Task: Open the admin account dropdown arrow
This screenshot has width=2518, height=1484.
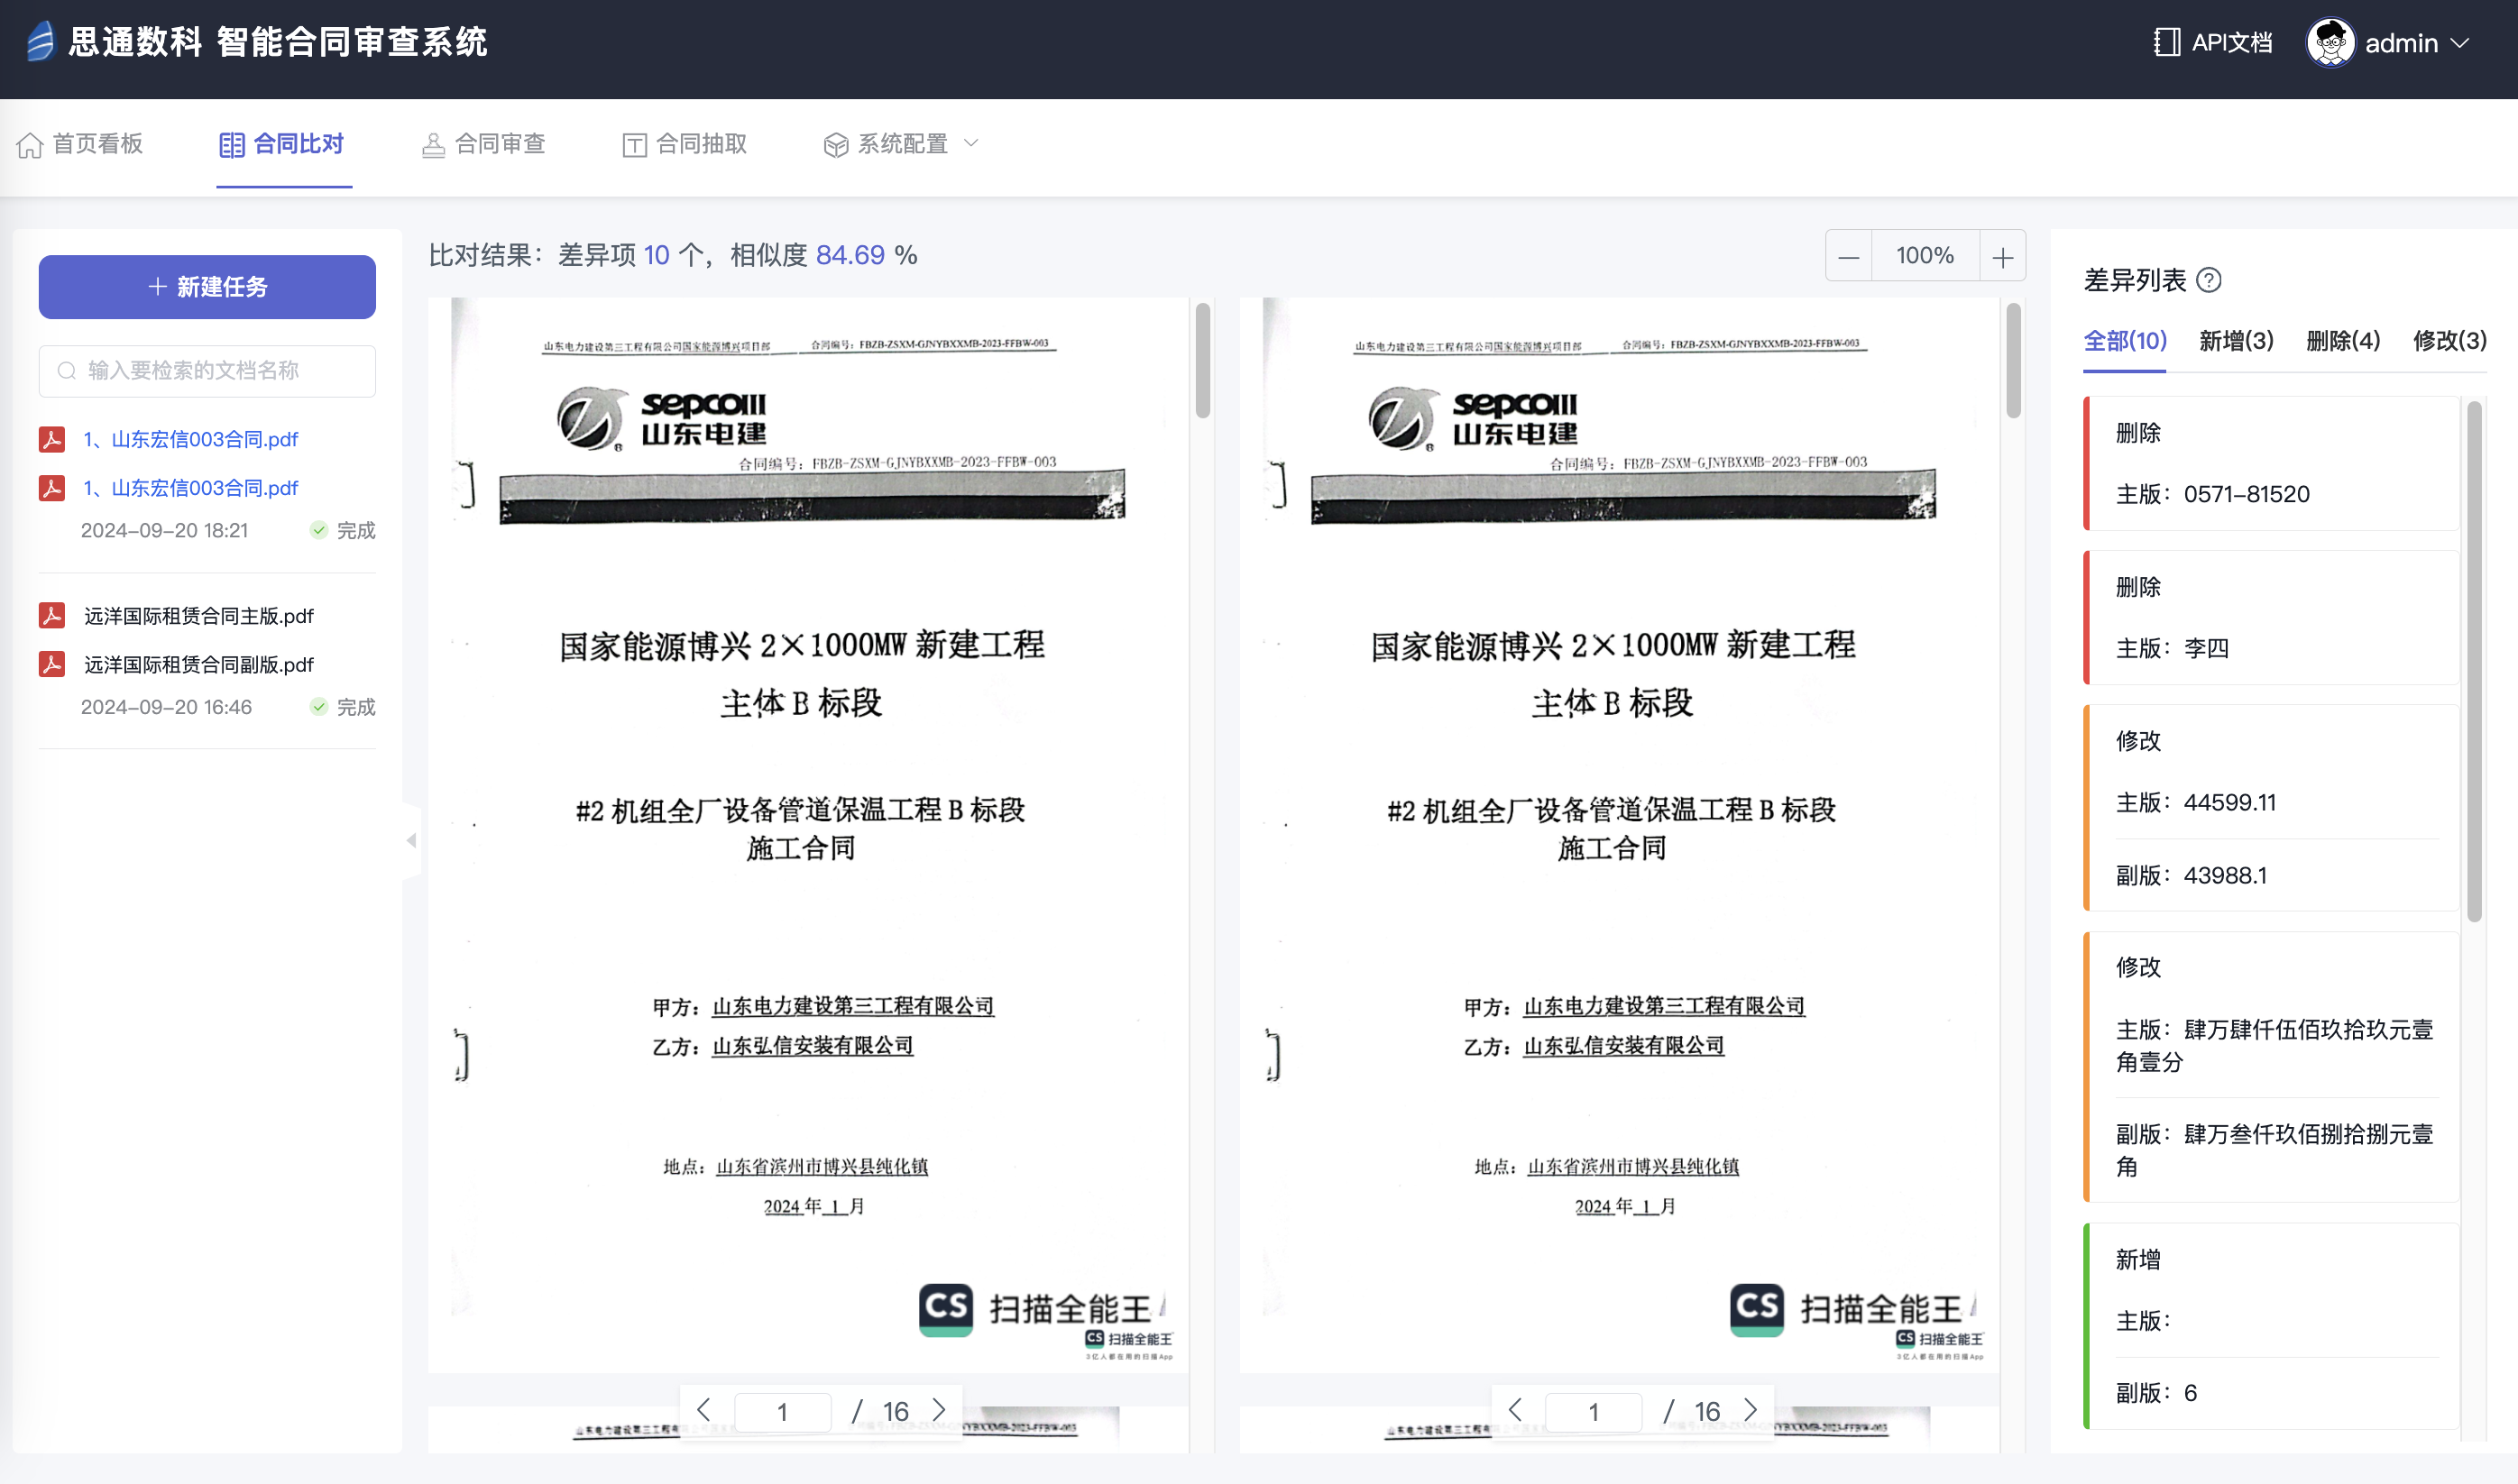Action: (2461, 44)
